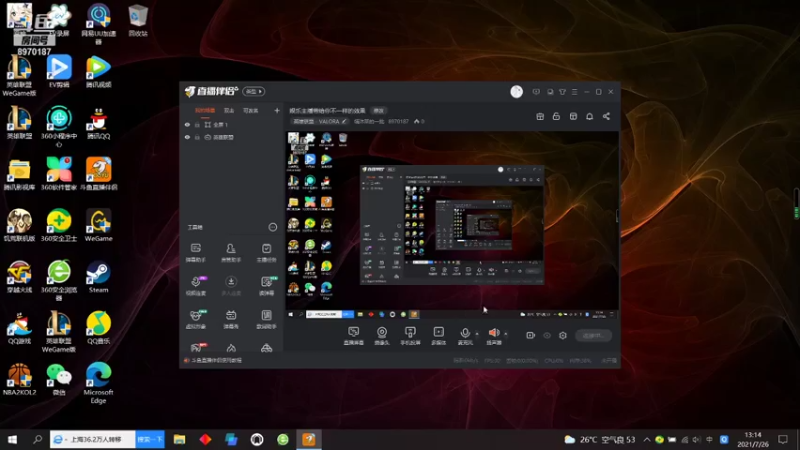Lock the 英雄联盟 source row
The height and width of the screenshot is (450, 800).
[197, 137]
